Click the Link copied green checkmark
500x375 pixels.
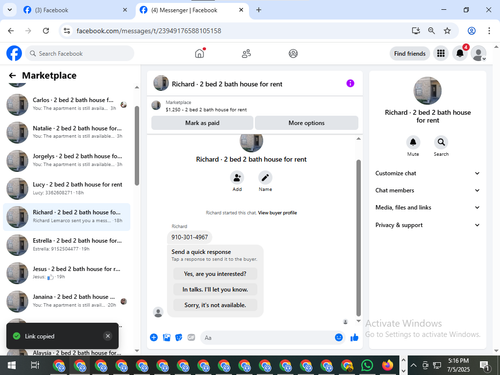click(x=16, y=336)
